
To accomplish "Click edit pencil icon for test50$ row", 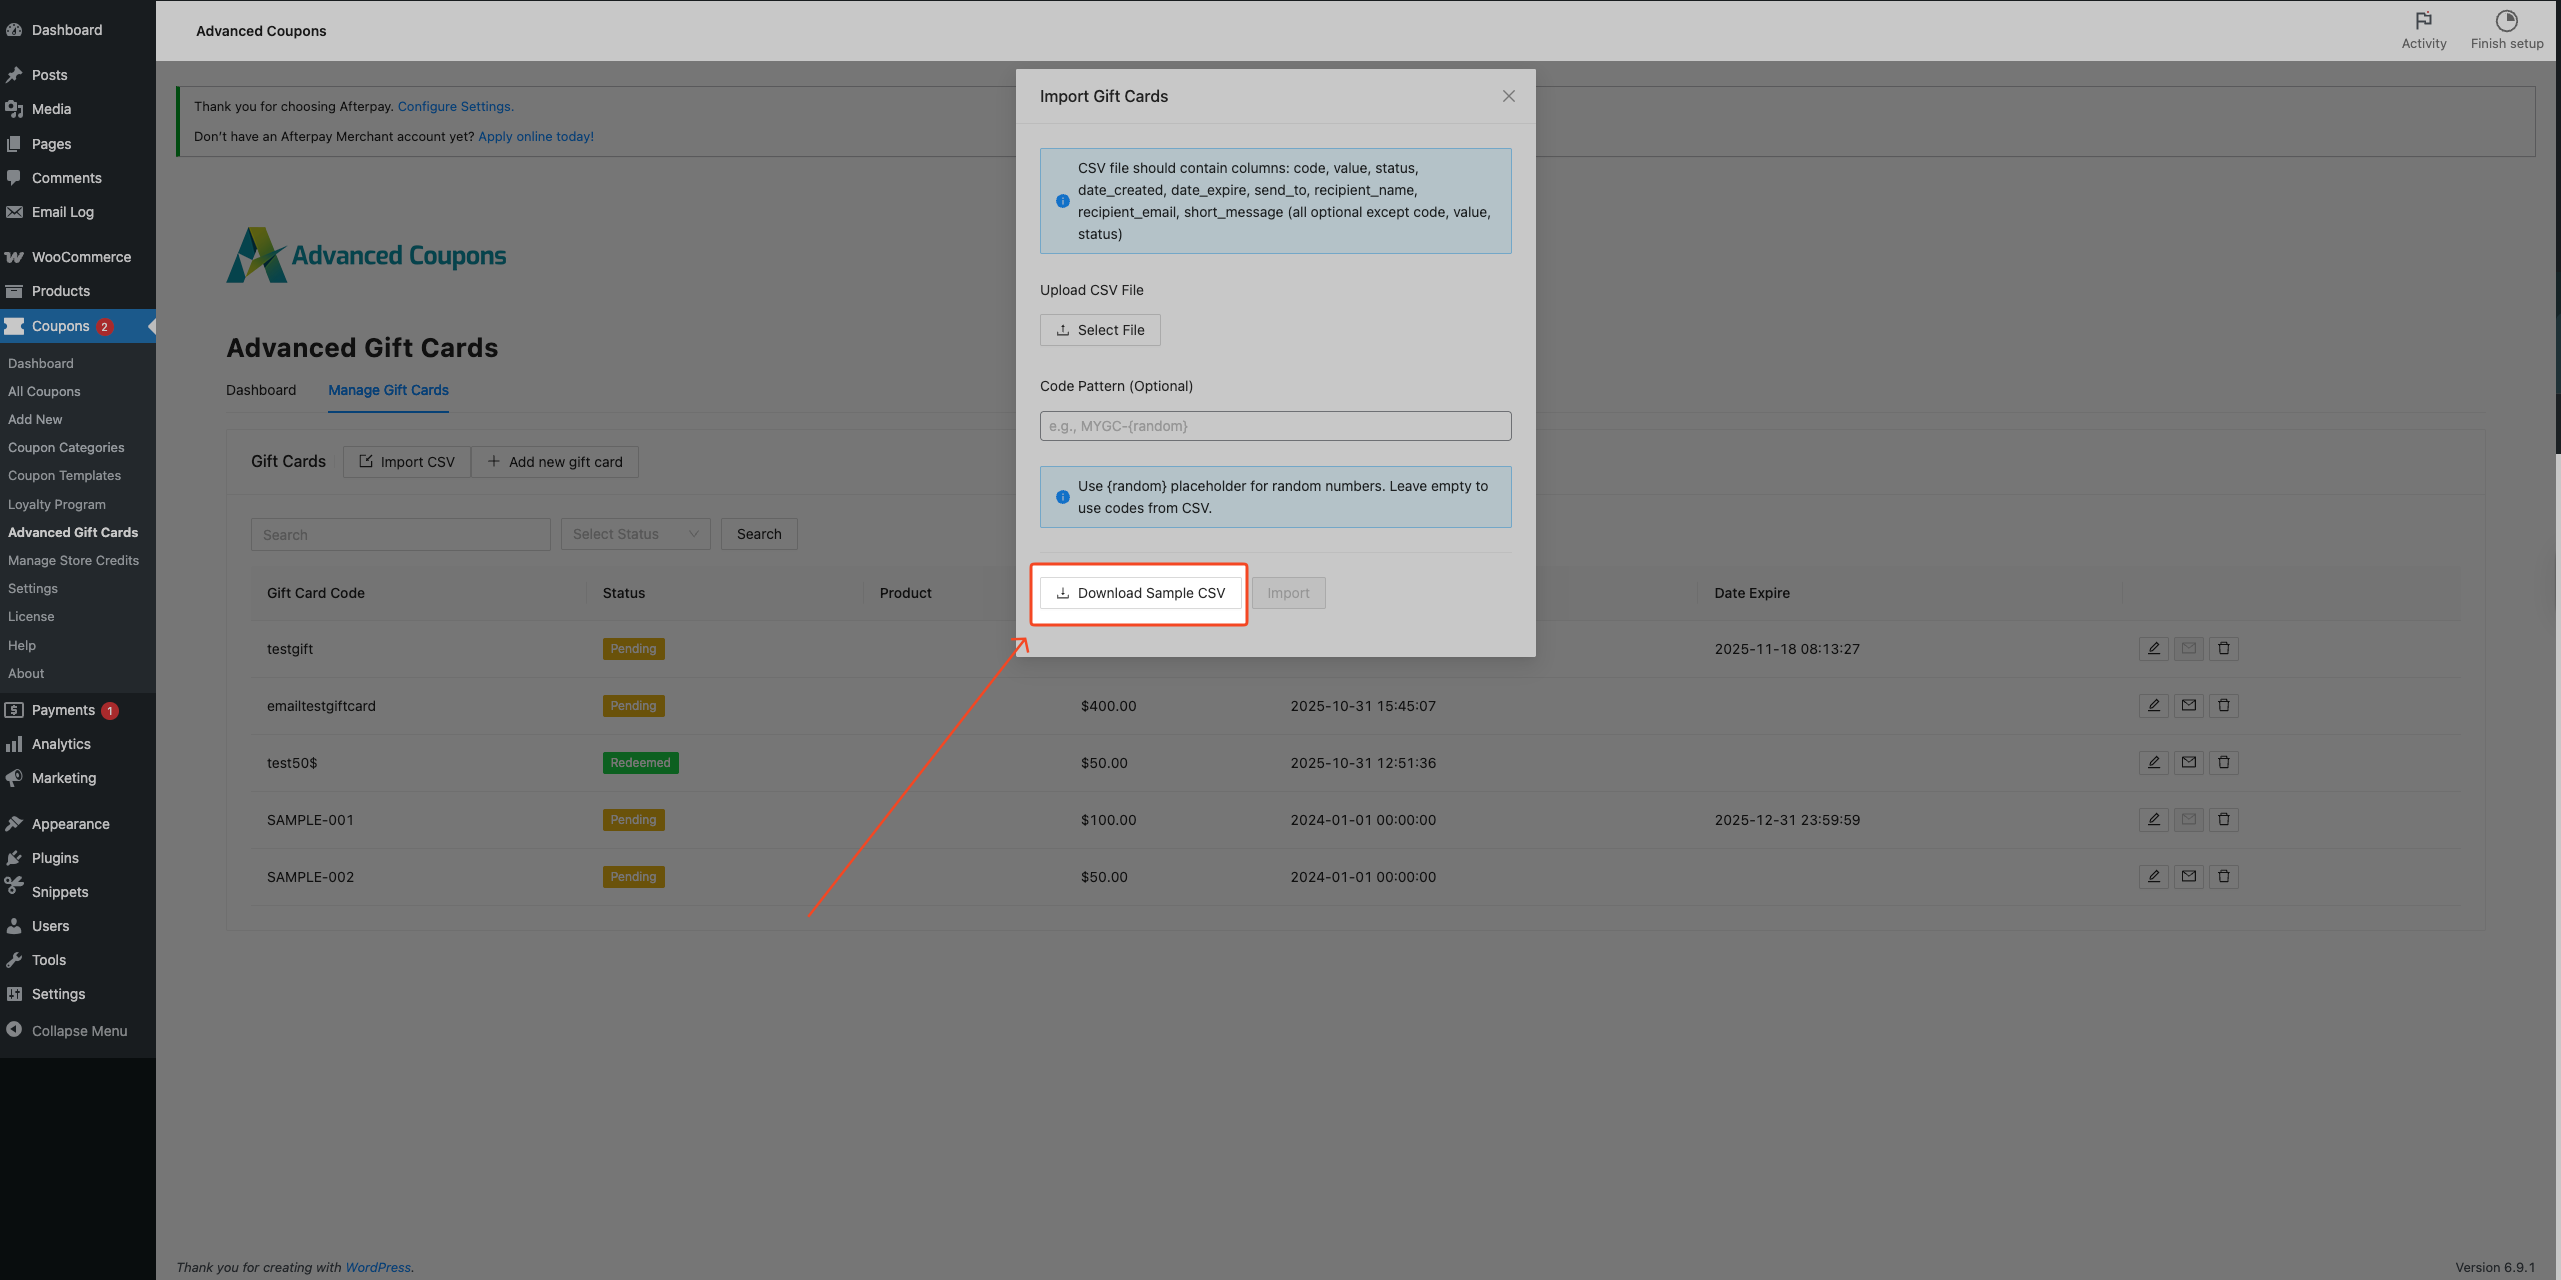I will tap(2153, 763).
